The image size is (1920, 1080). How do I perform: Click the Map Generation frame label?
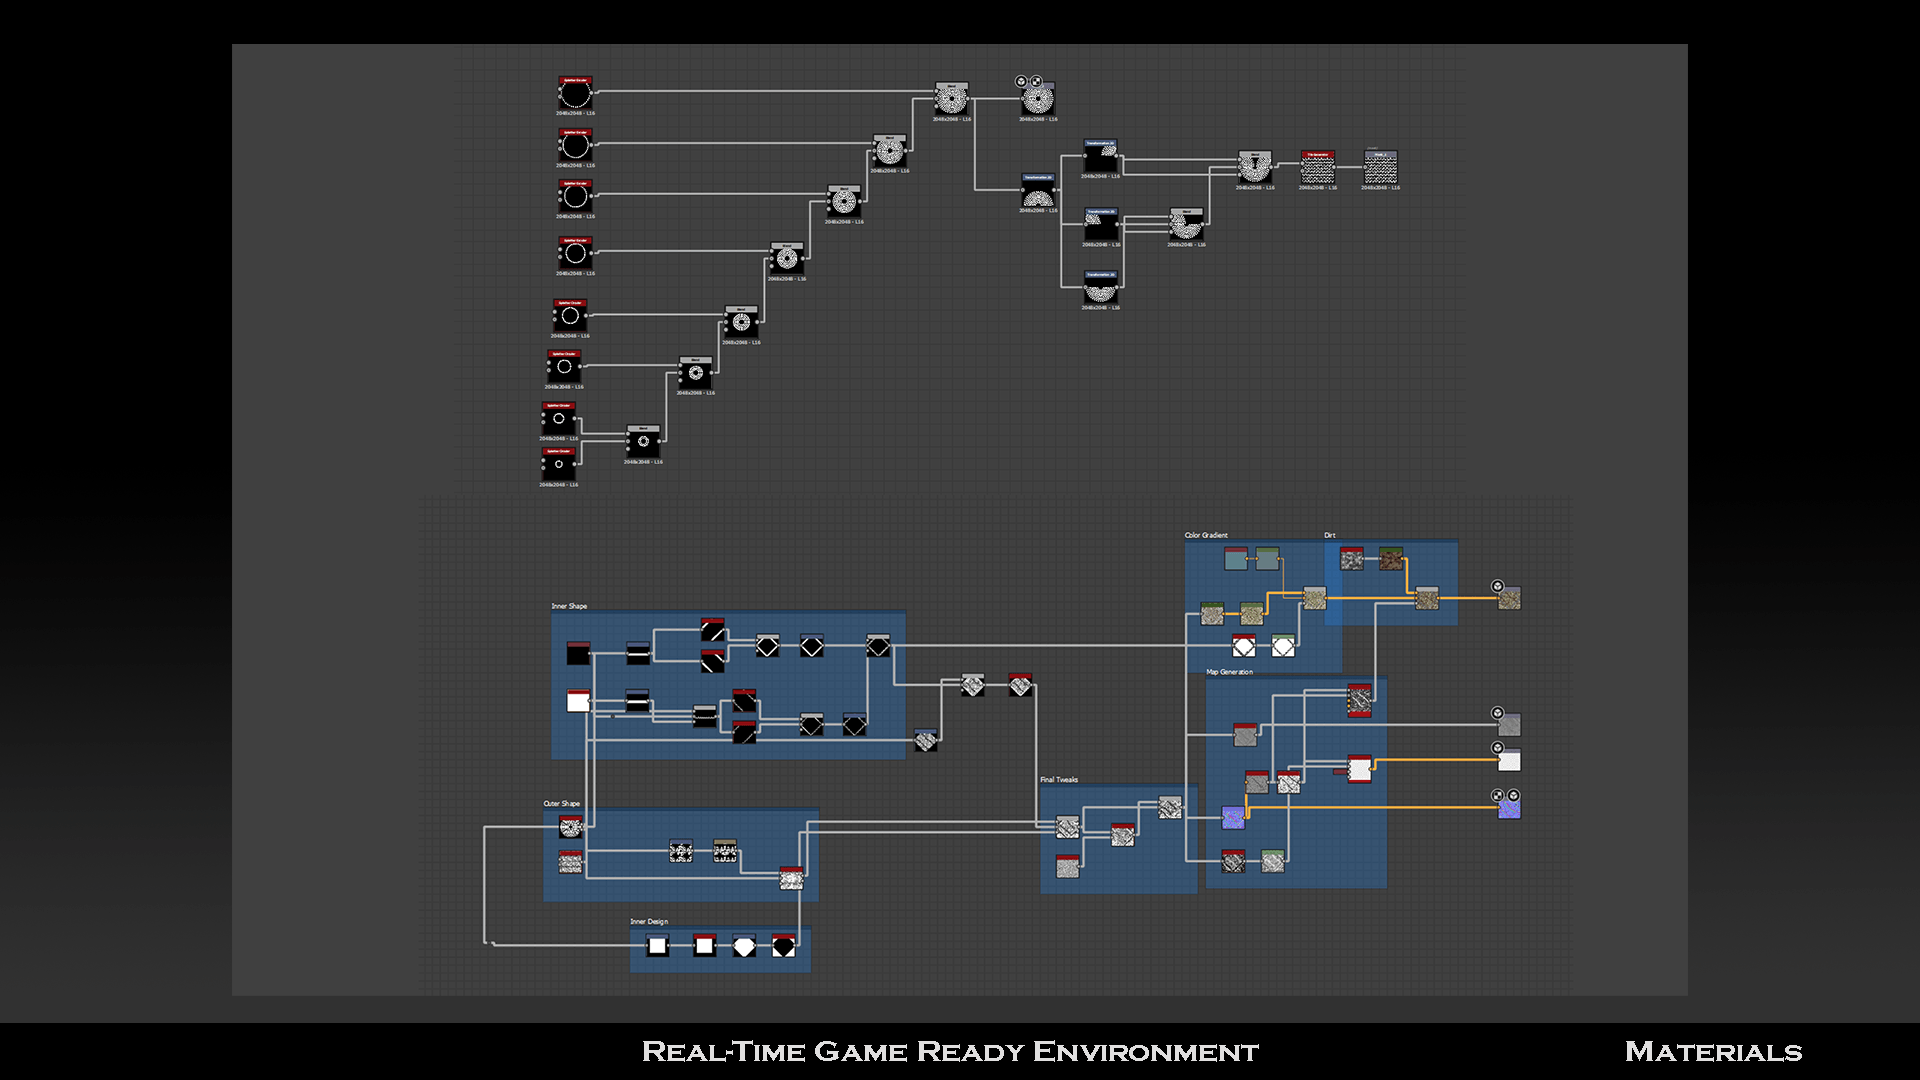[1229, 672]
